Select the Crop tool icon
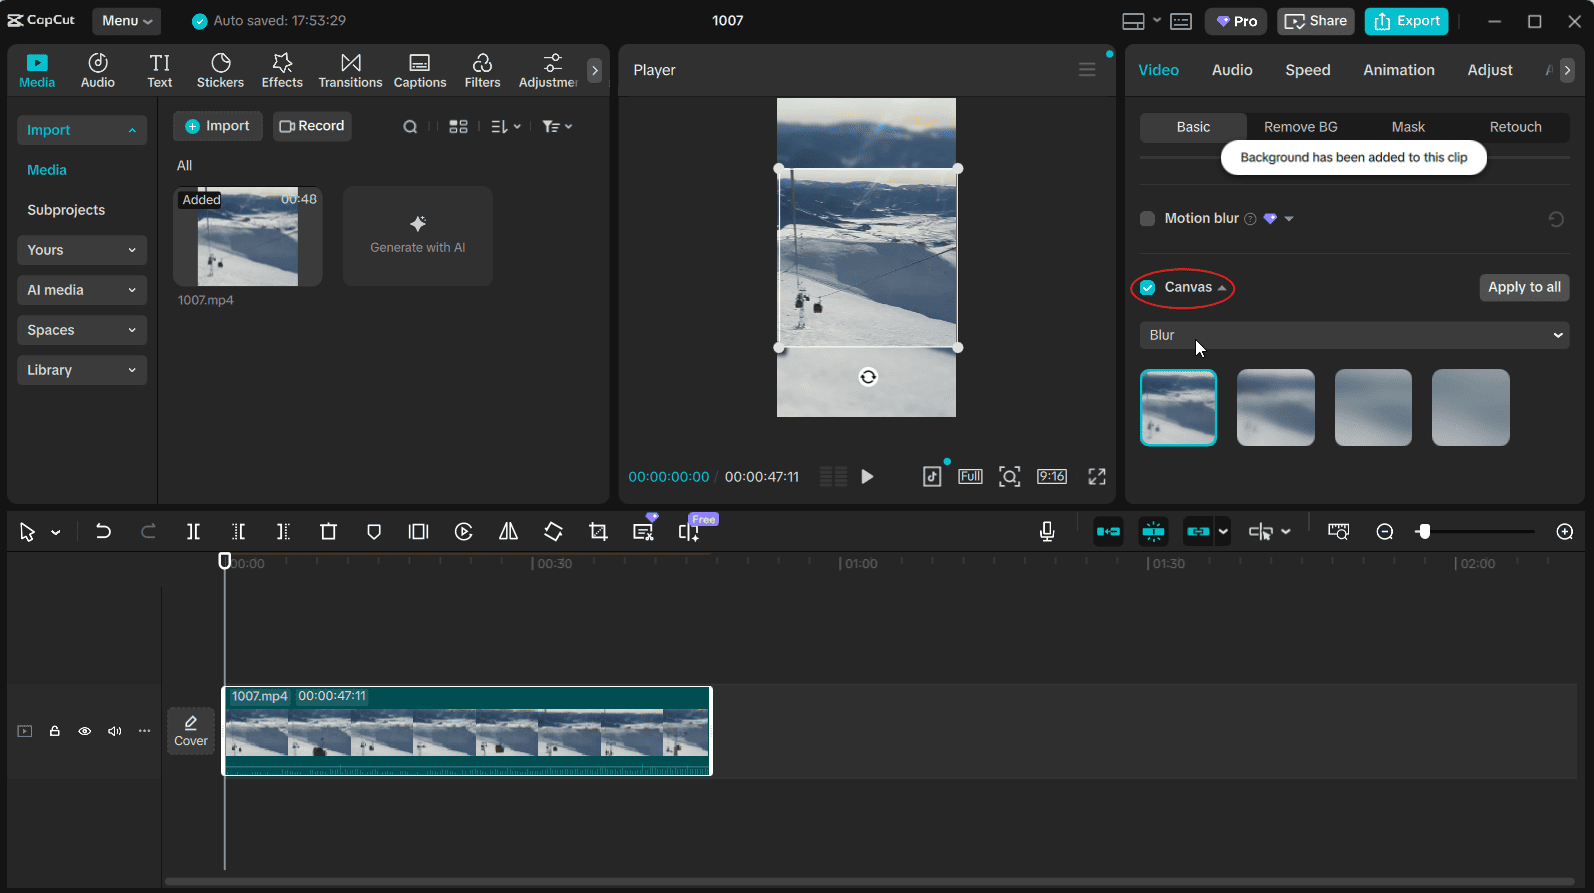This screenshot has height=893, width=1594. (598, 532)
